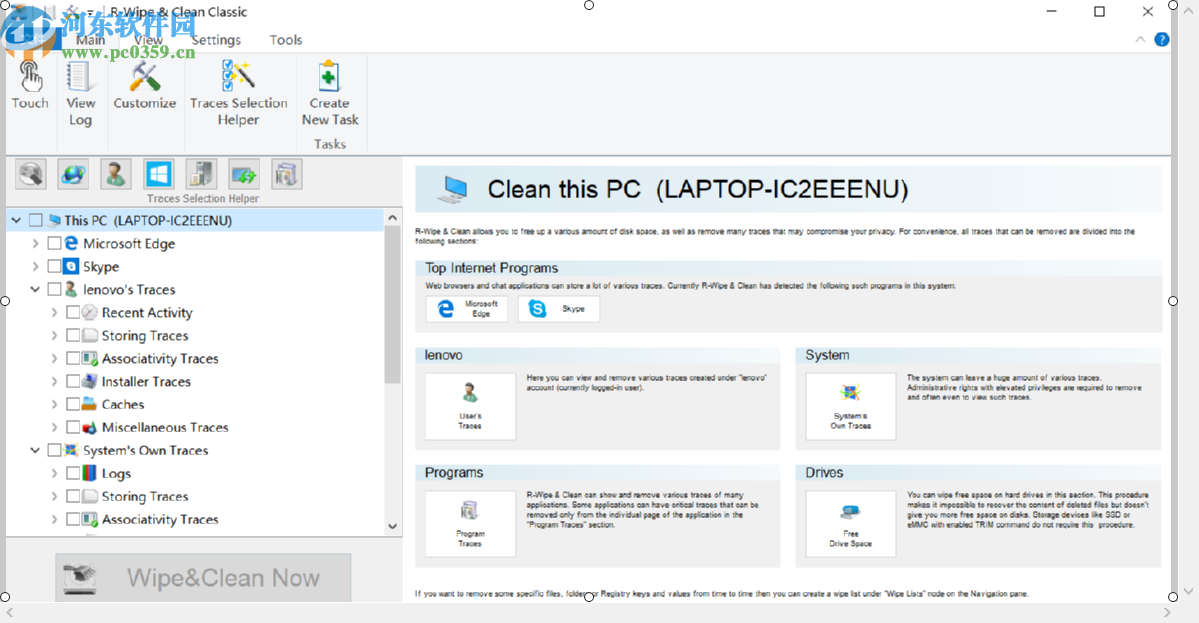Click the Skype tile in Top Internet Programs

[559, 309]
